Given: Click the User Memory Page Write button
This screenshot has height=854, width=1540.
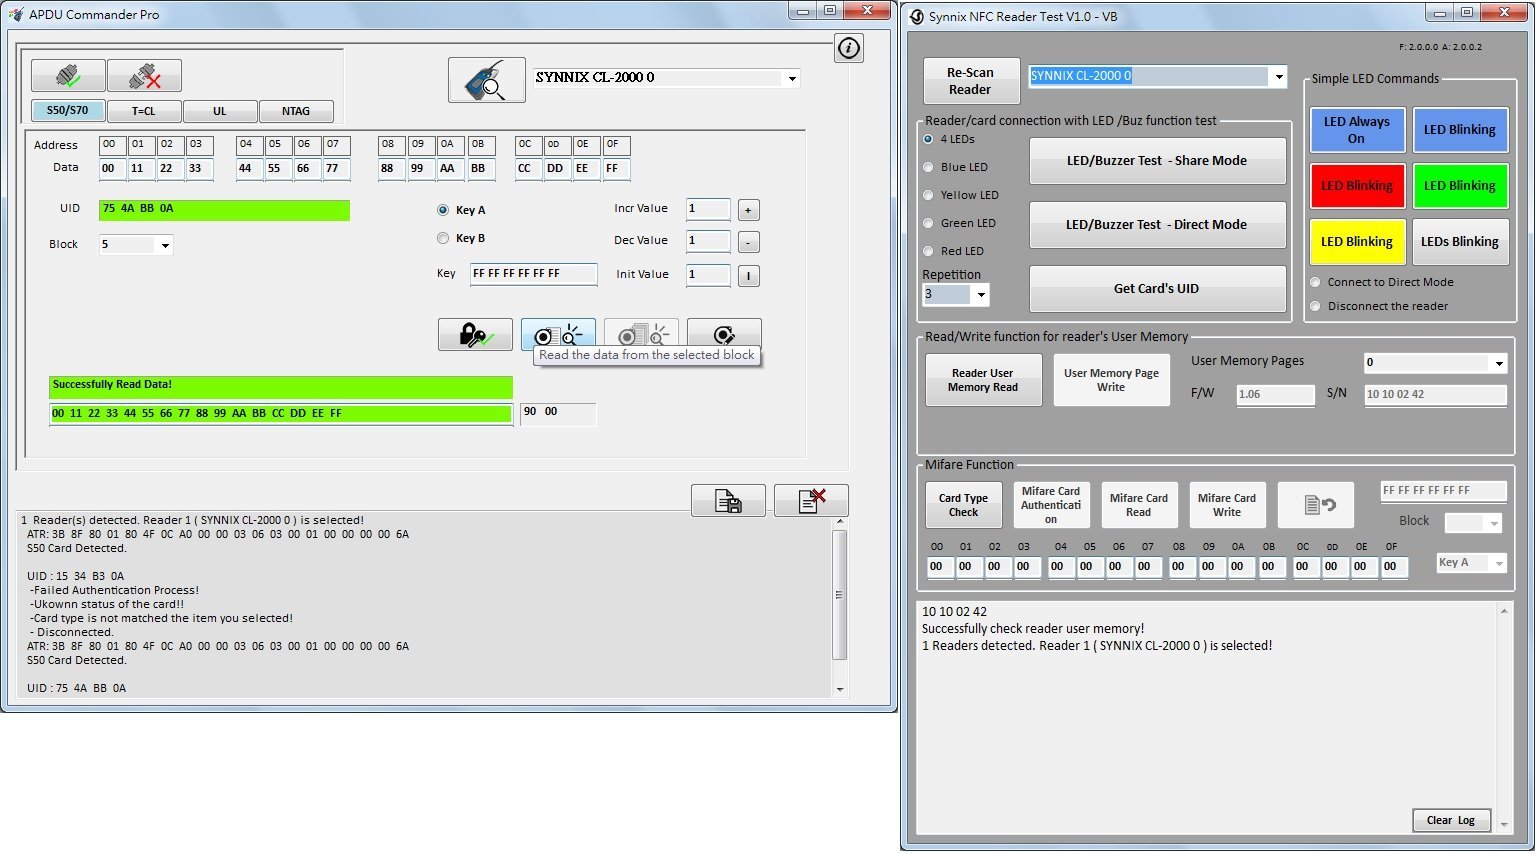Looking at the screenshot, I should pos(1111,380).
